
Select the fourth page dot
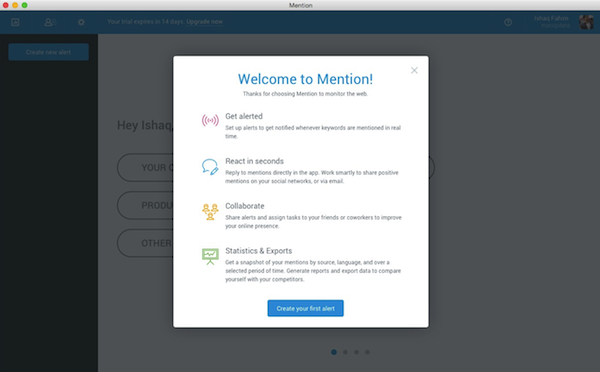point(367,352)
